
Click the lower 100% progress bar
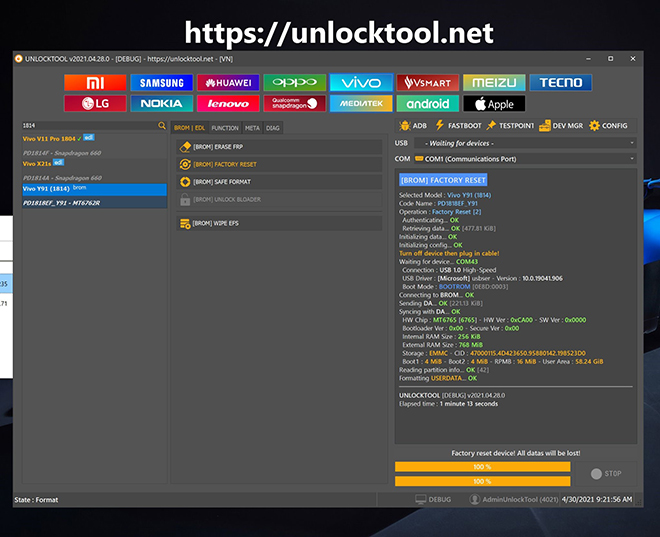(482, 481)
